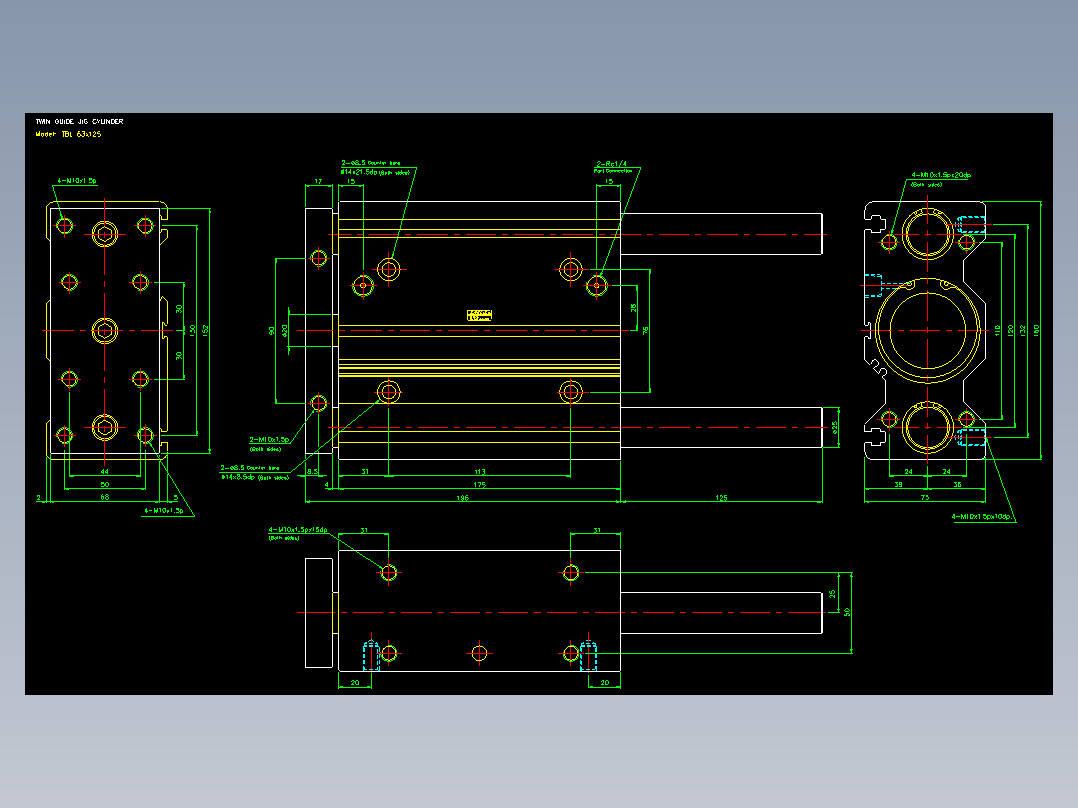Click the yellow nameplate label on cylinder body
Viewport: 1078px width, 808px height.
point(479,315)
